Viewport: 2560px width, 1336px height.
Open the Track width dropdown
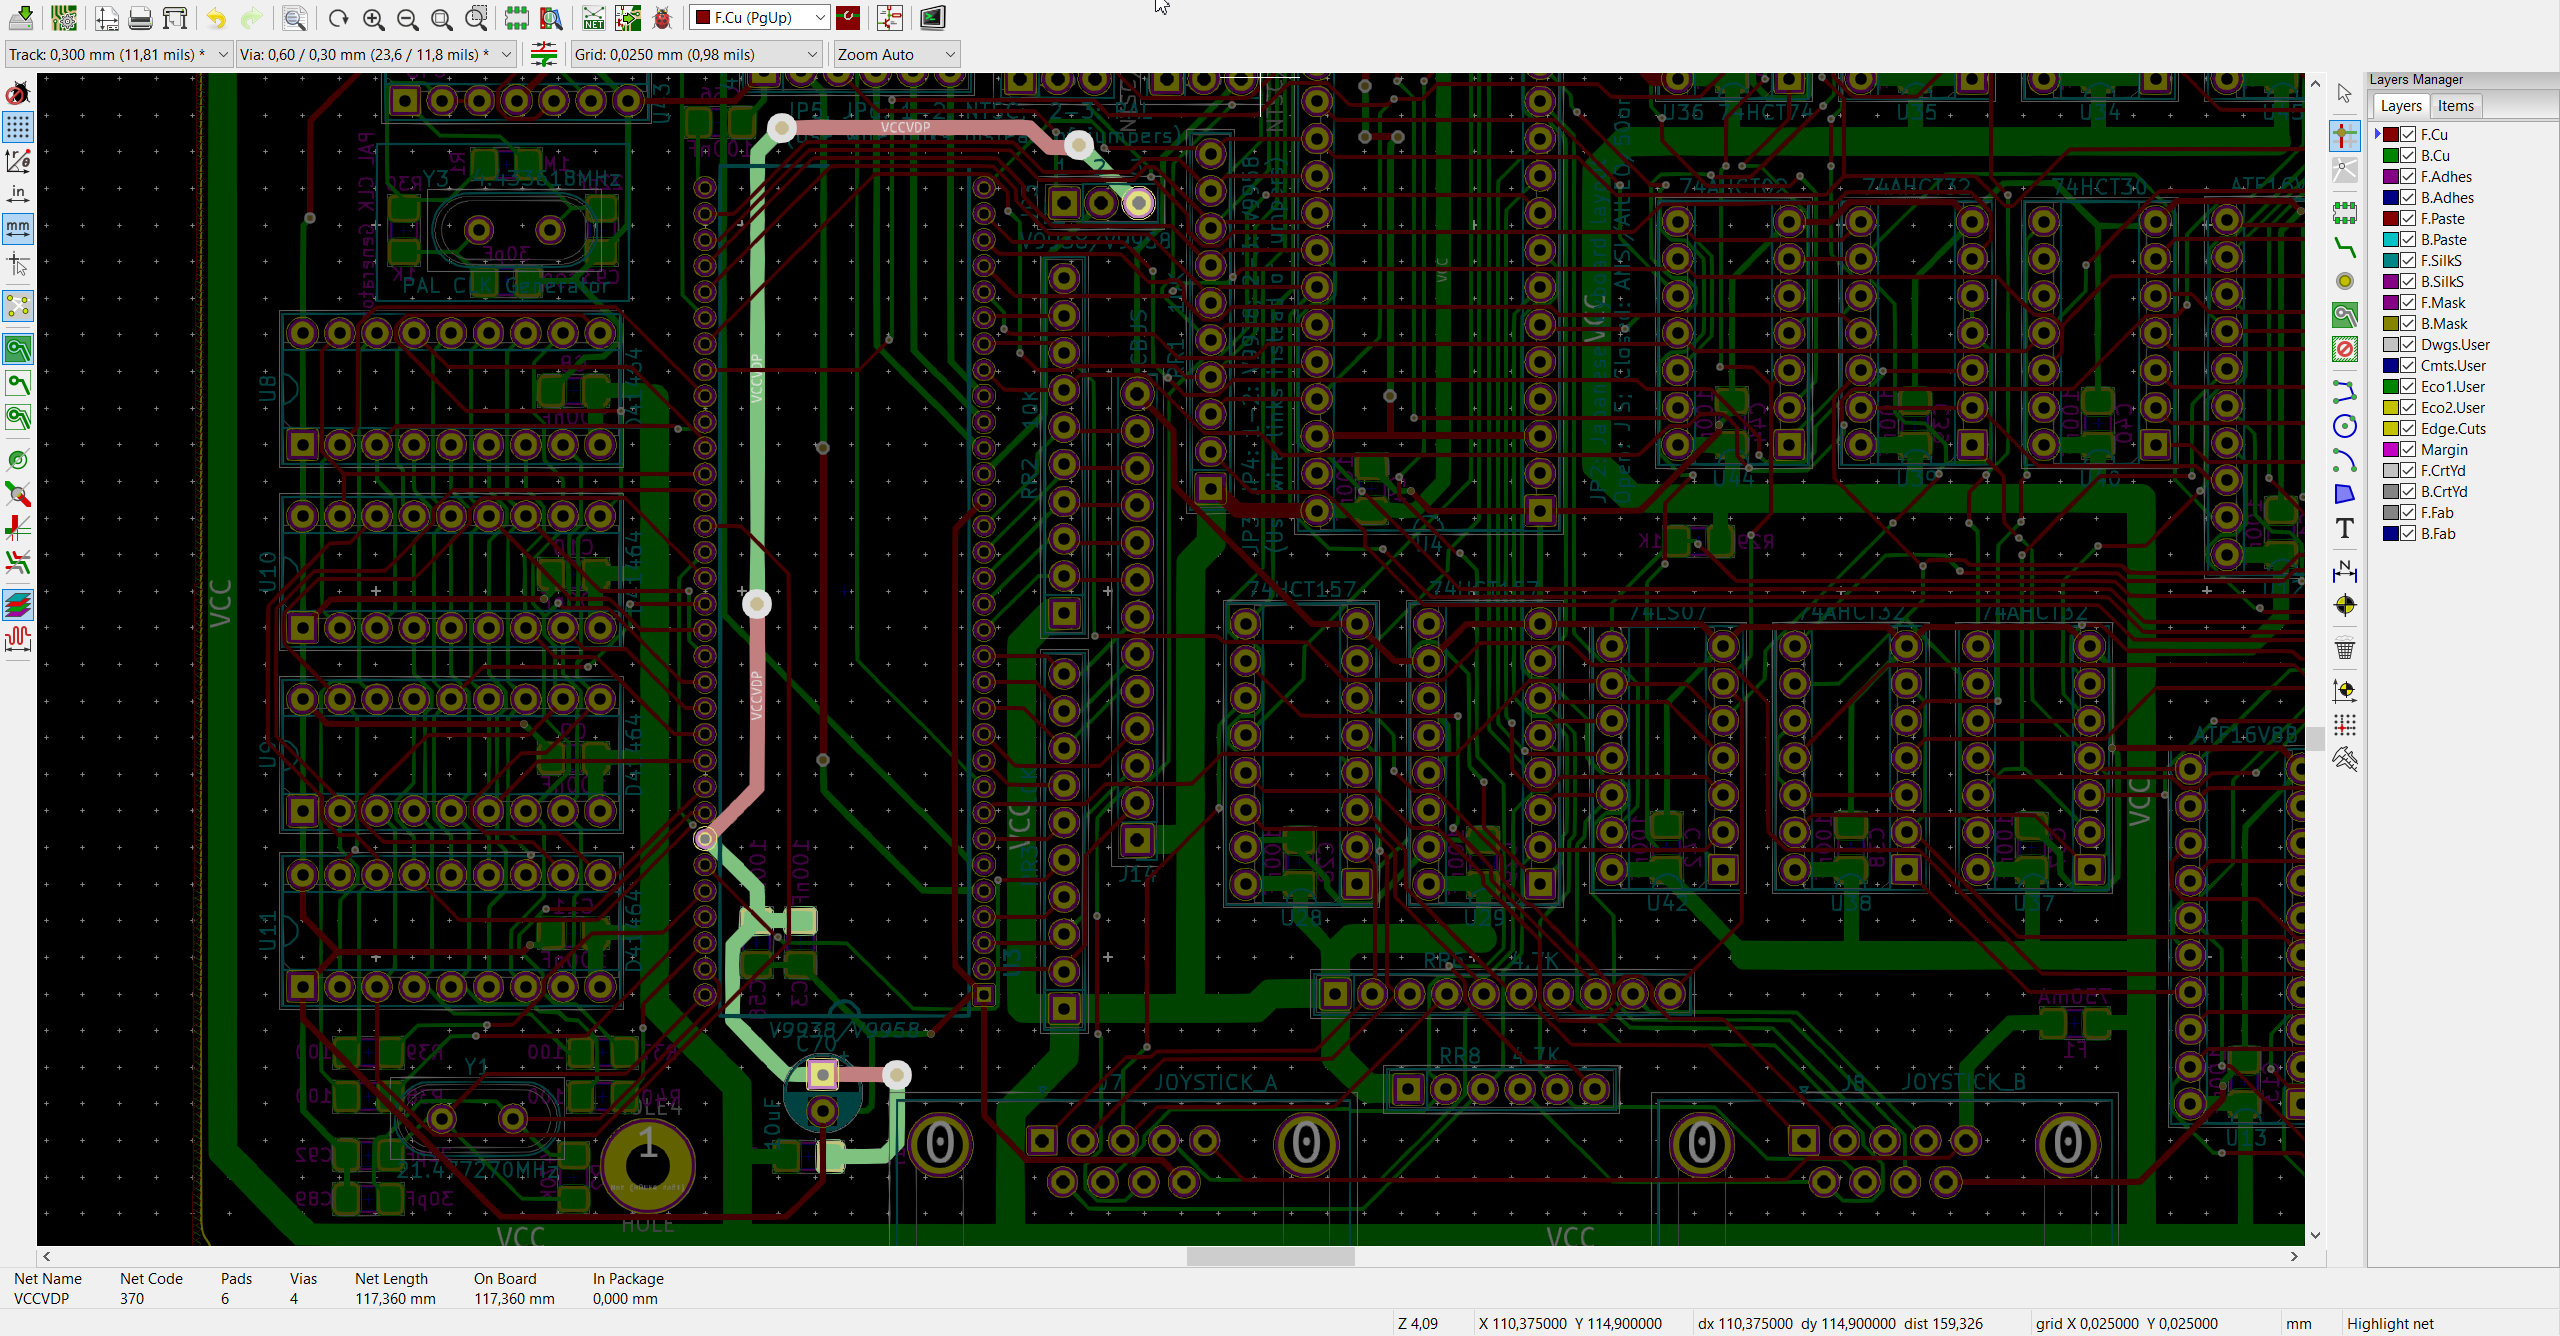(118, 54)
